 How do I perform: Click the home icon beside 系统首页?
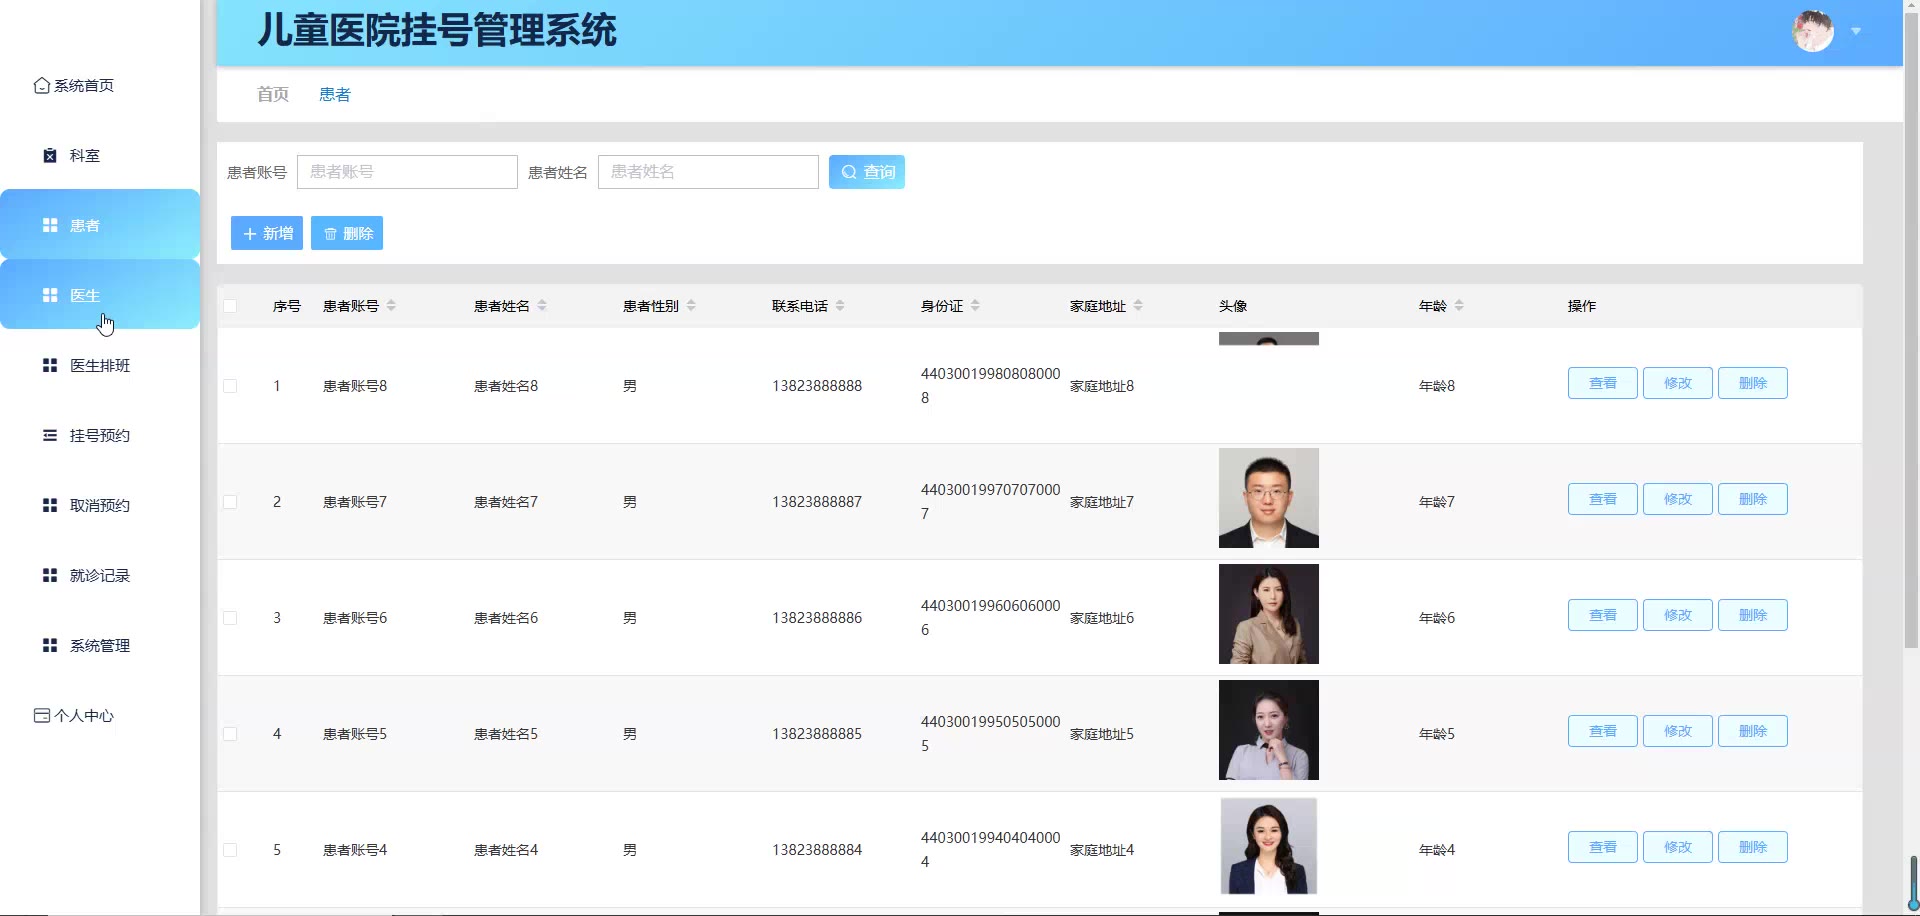(x=41, y=86)
